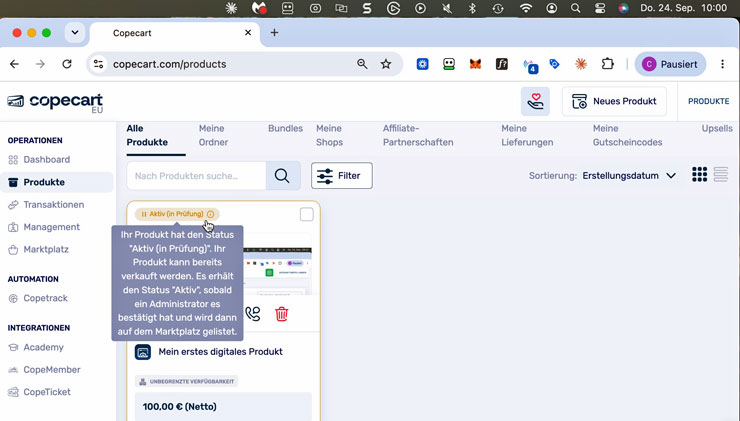Click the heart-in-hand icon in header
The image size is (740, 421).
tap(535, 101)
